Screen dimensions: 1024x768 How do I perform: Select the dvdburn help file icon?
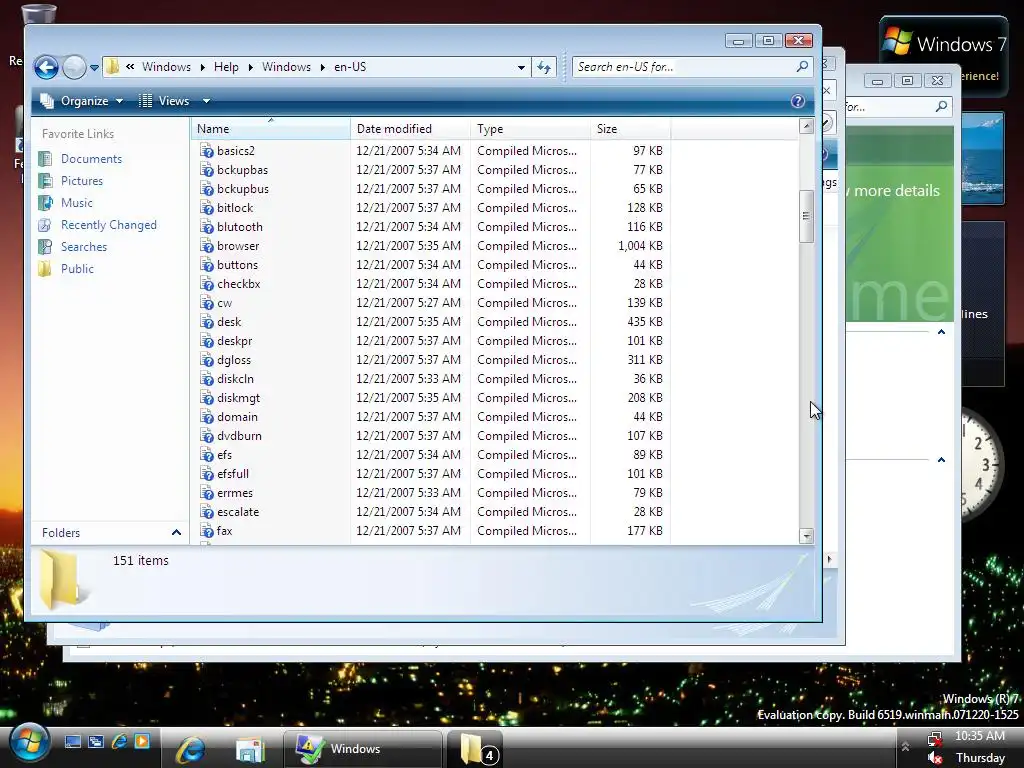click(206, 436)
